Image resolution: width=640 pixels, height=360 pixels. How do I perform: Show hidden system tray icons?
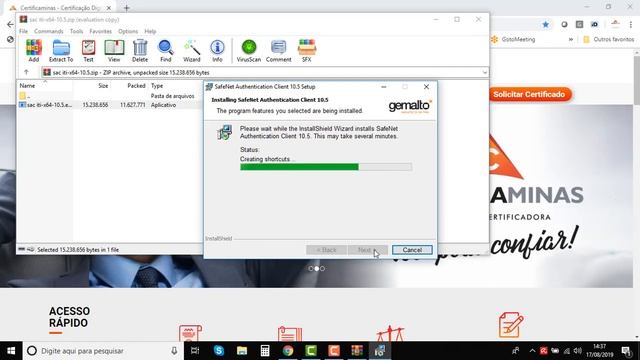click(x=532, y=351)
